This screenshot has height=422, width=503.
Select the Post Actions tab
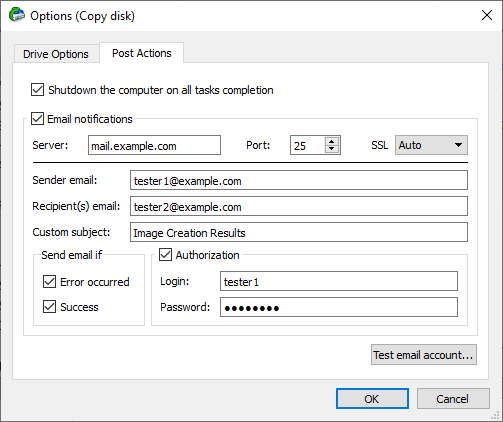click(142, 53)
